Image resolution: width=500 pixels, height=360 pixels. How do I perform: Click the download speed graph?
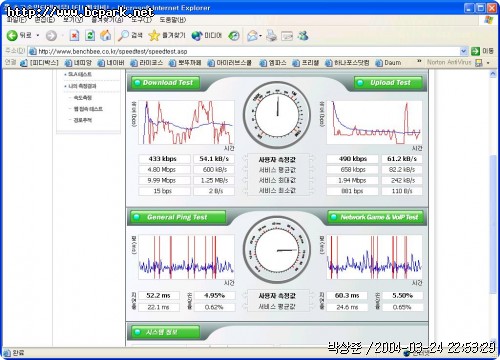point(186,122)
